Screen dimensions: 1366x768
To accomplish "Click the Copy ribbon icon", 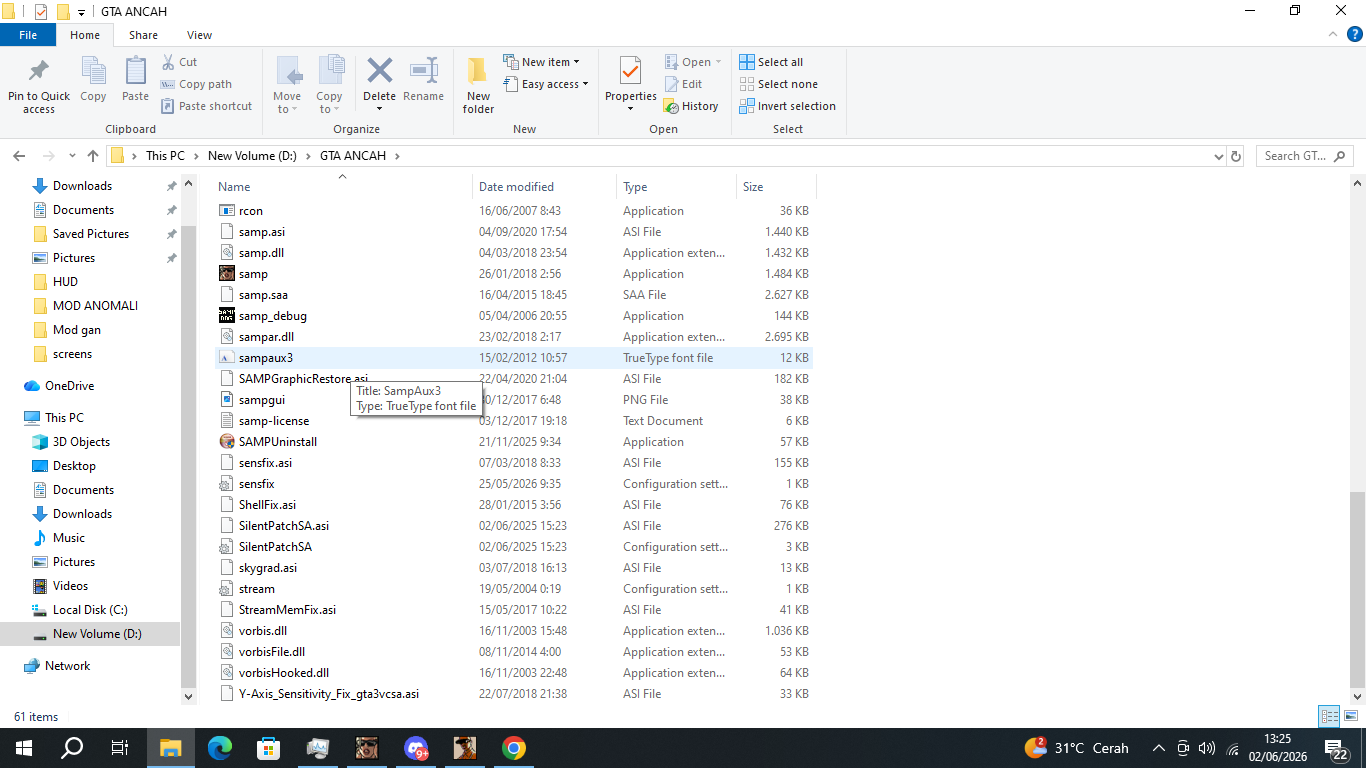I will click(x=93, y=71).
